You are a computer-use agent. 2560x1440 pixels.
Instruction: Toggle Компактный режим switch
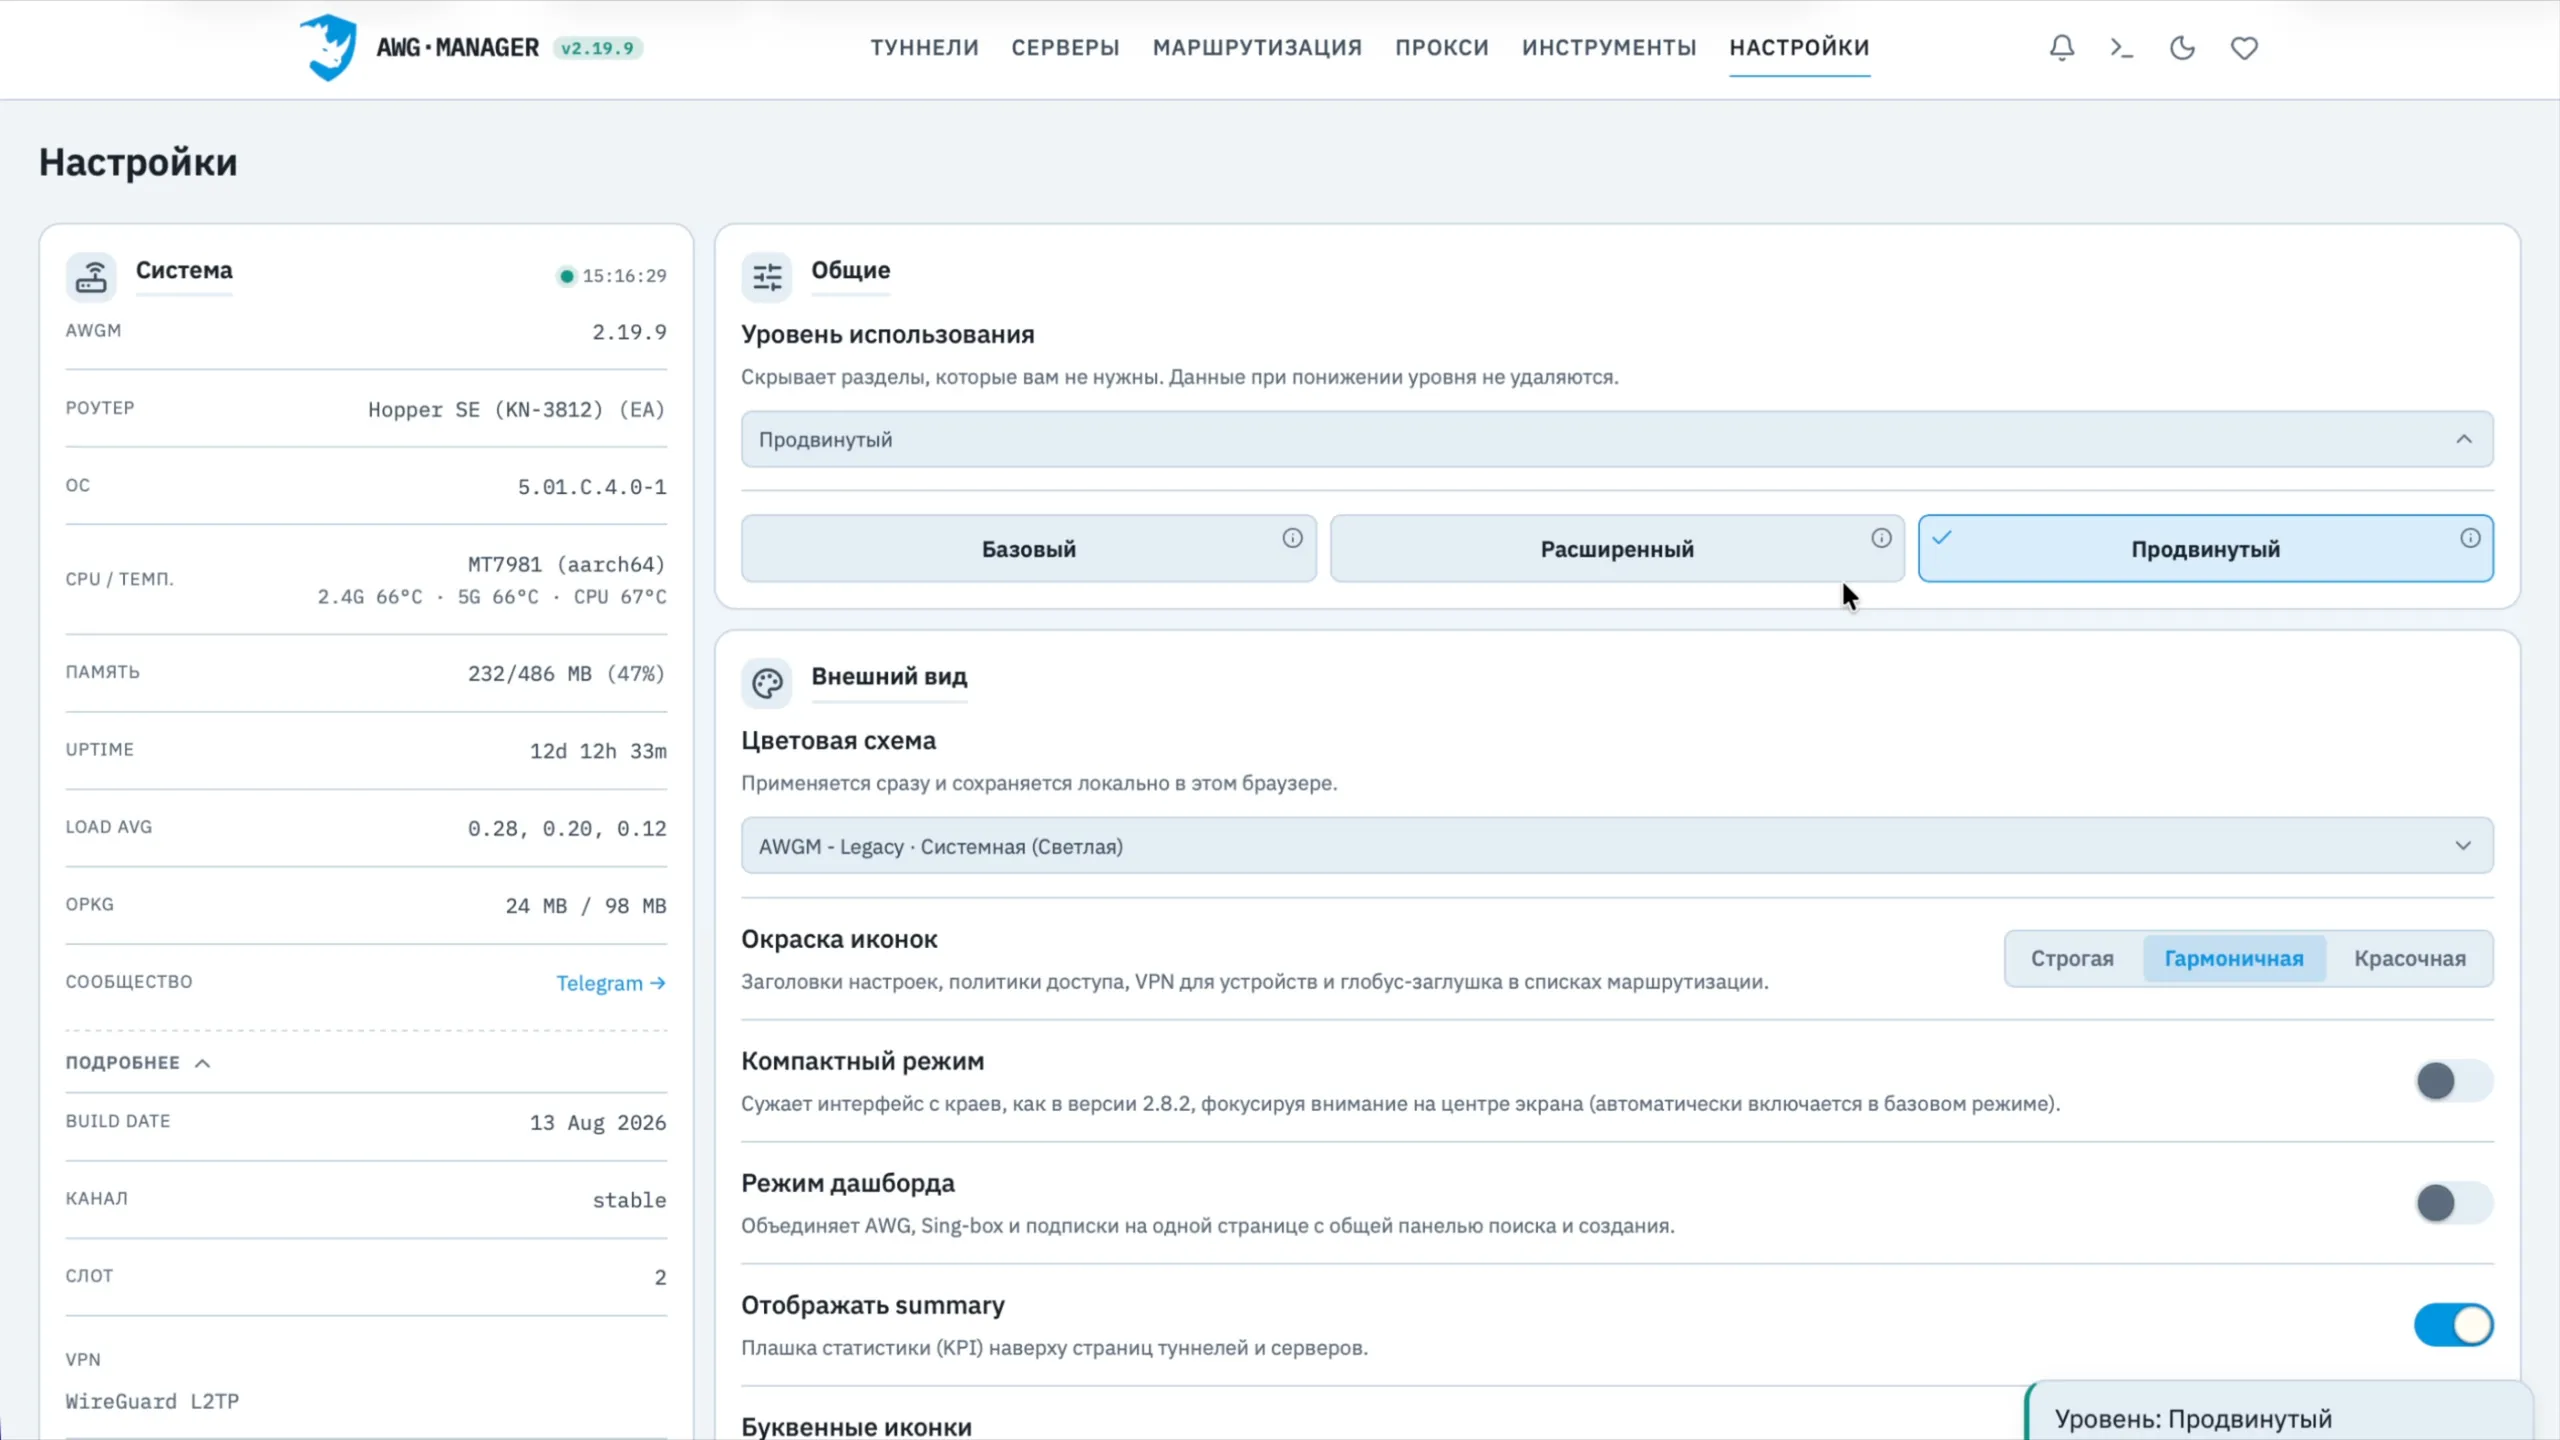pos(2453,1081)
